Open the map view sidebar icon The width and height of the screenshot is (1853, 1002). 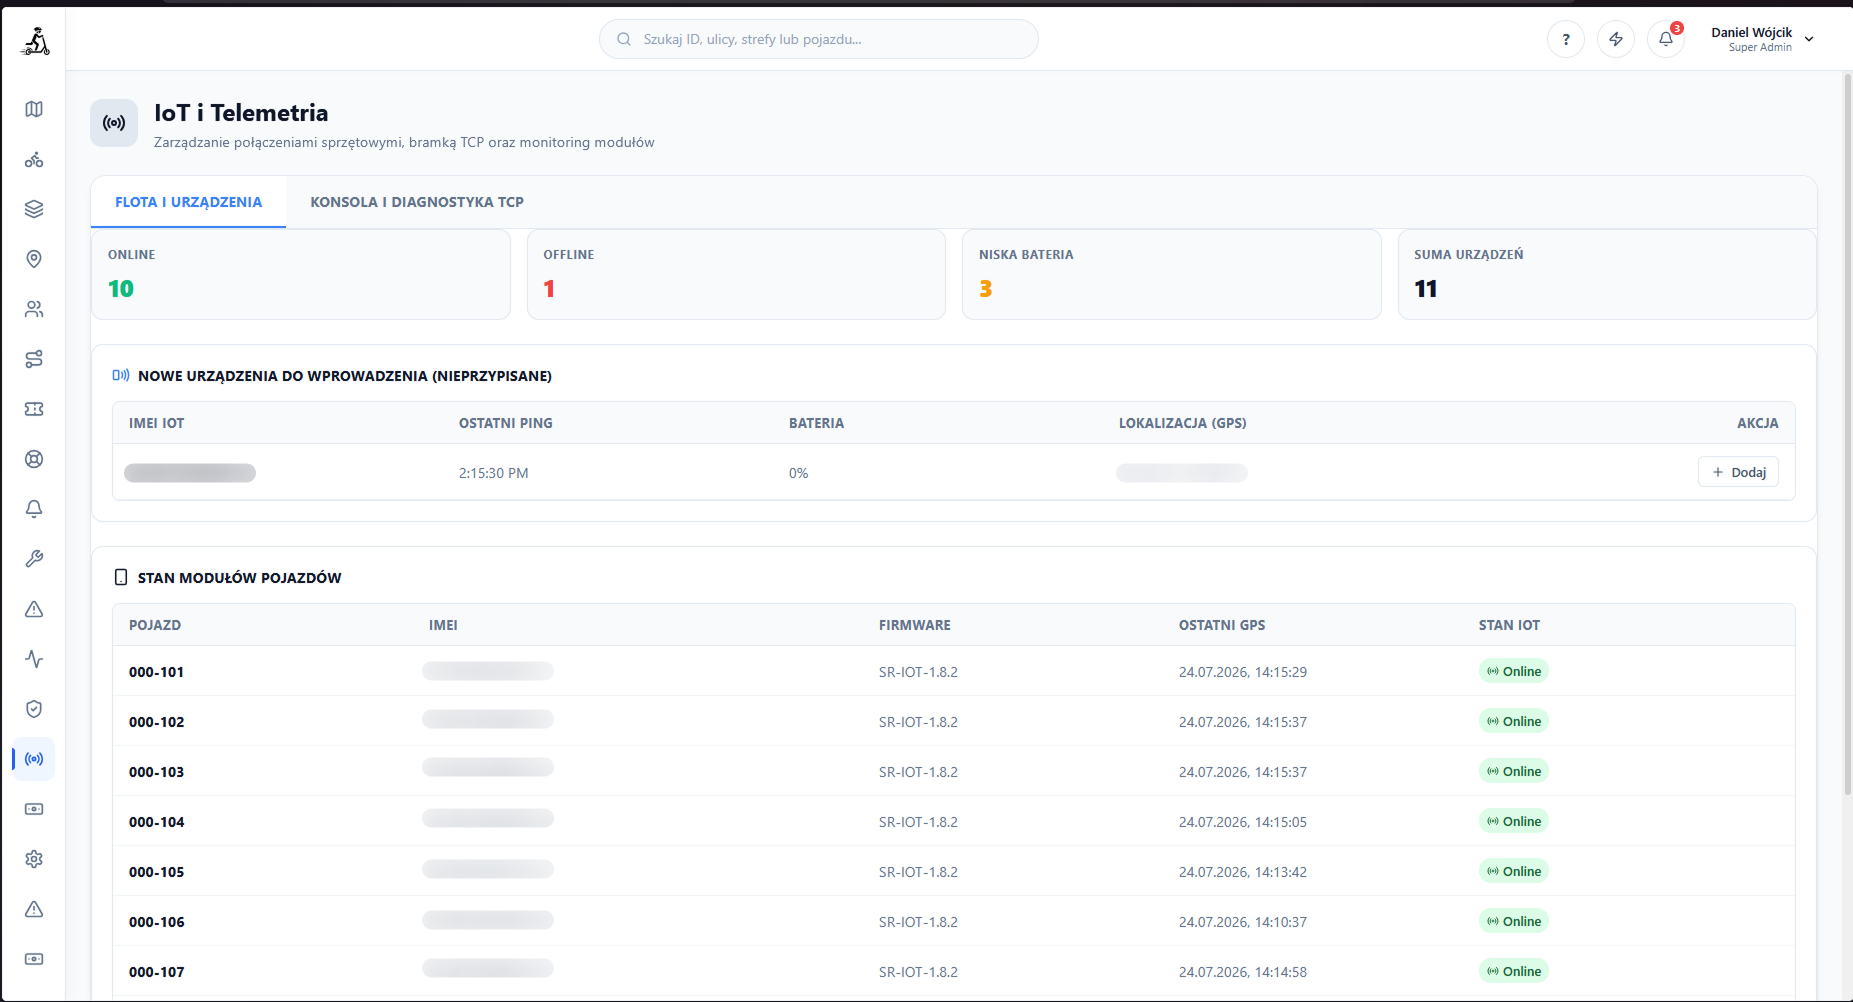click(x=34, y=109)
